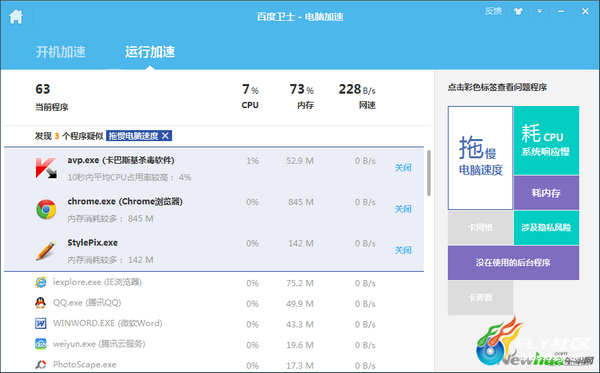Screen dimensions: 600x373
Task: Click chrome.exe's 845 M memory value
Action: click(x=301, y=202)
